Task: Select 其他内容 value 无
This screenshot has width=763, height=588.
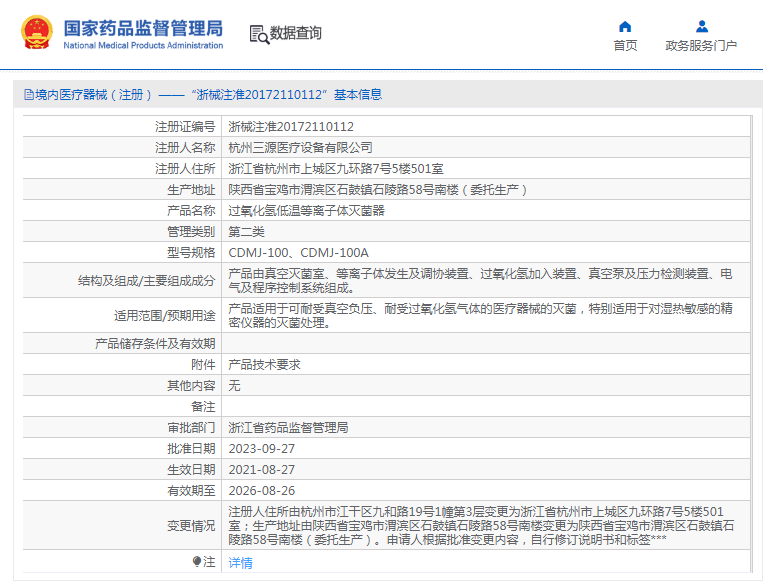Action: coord(235,386)
